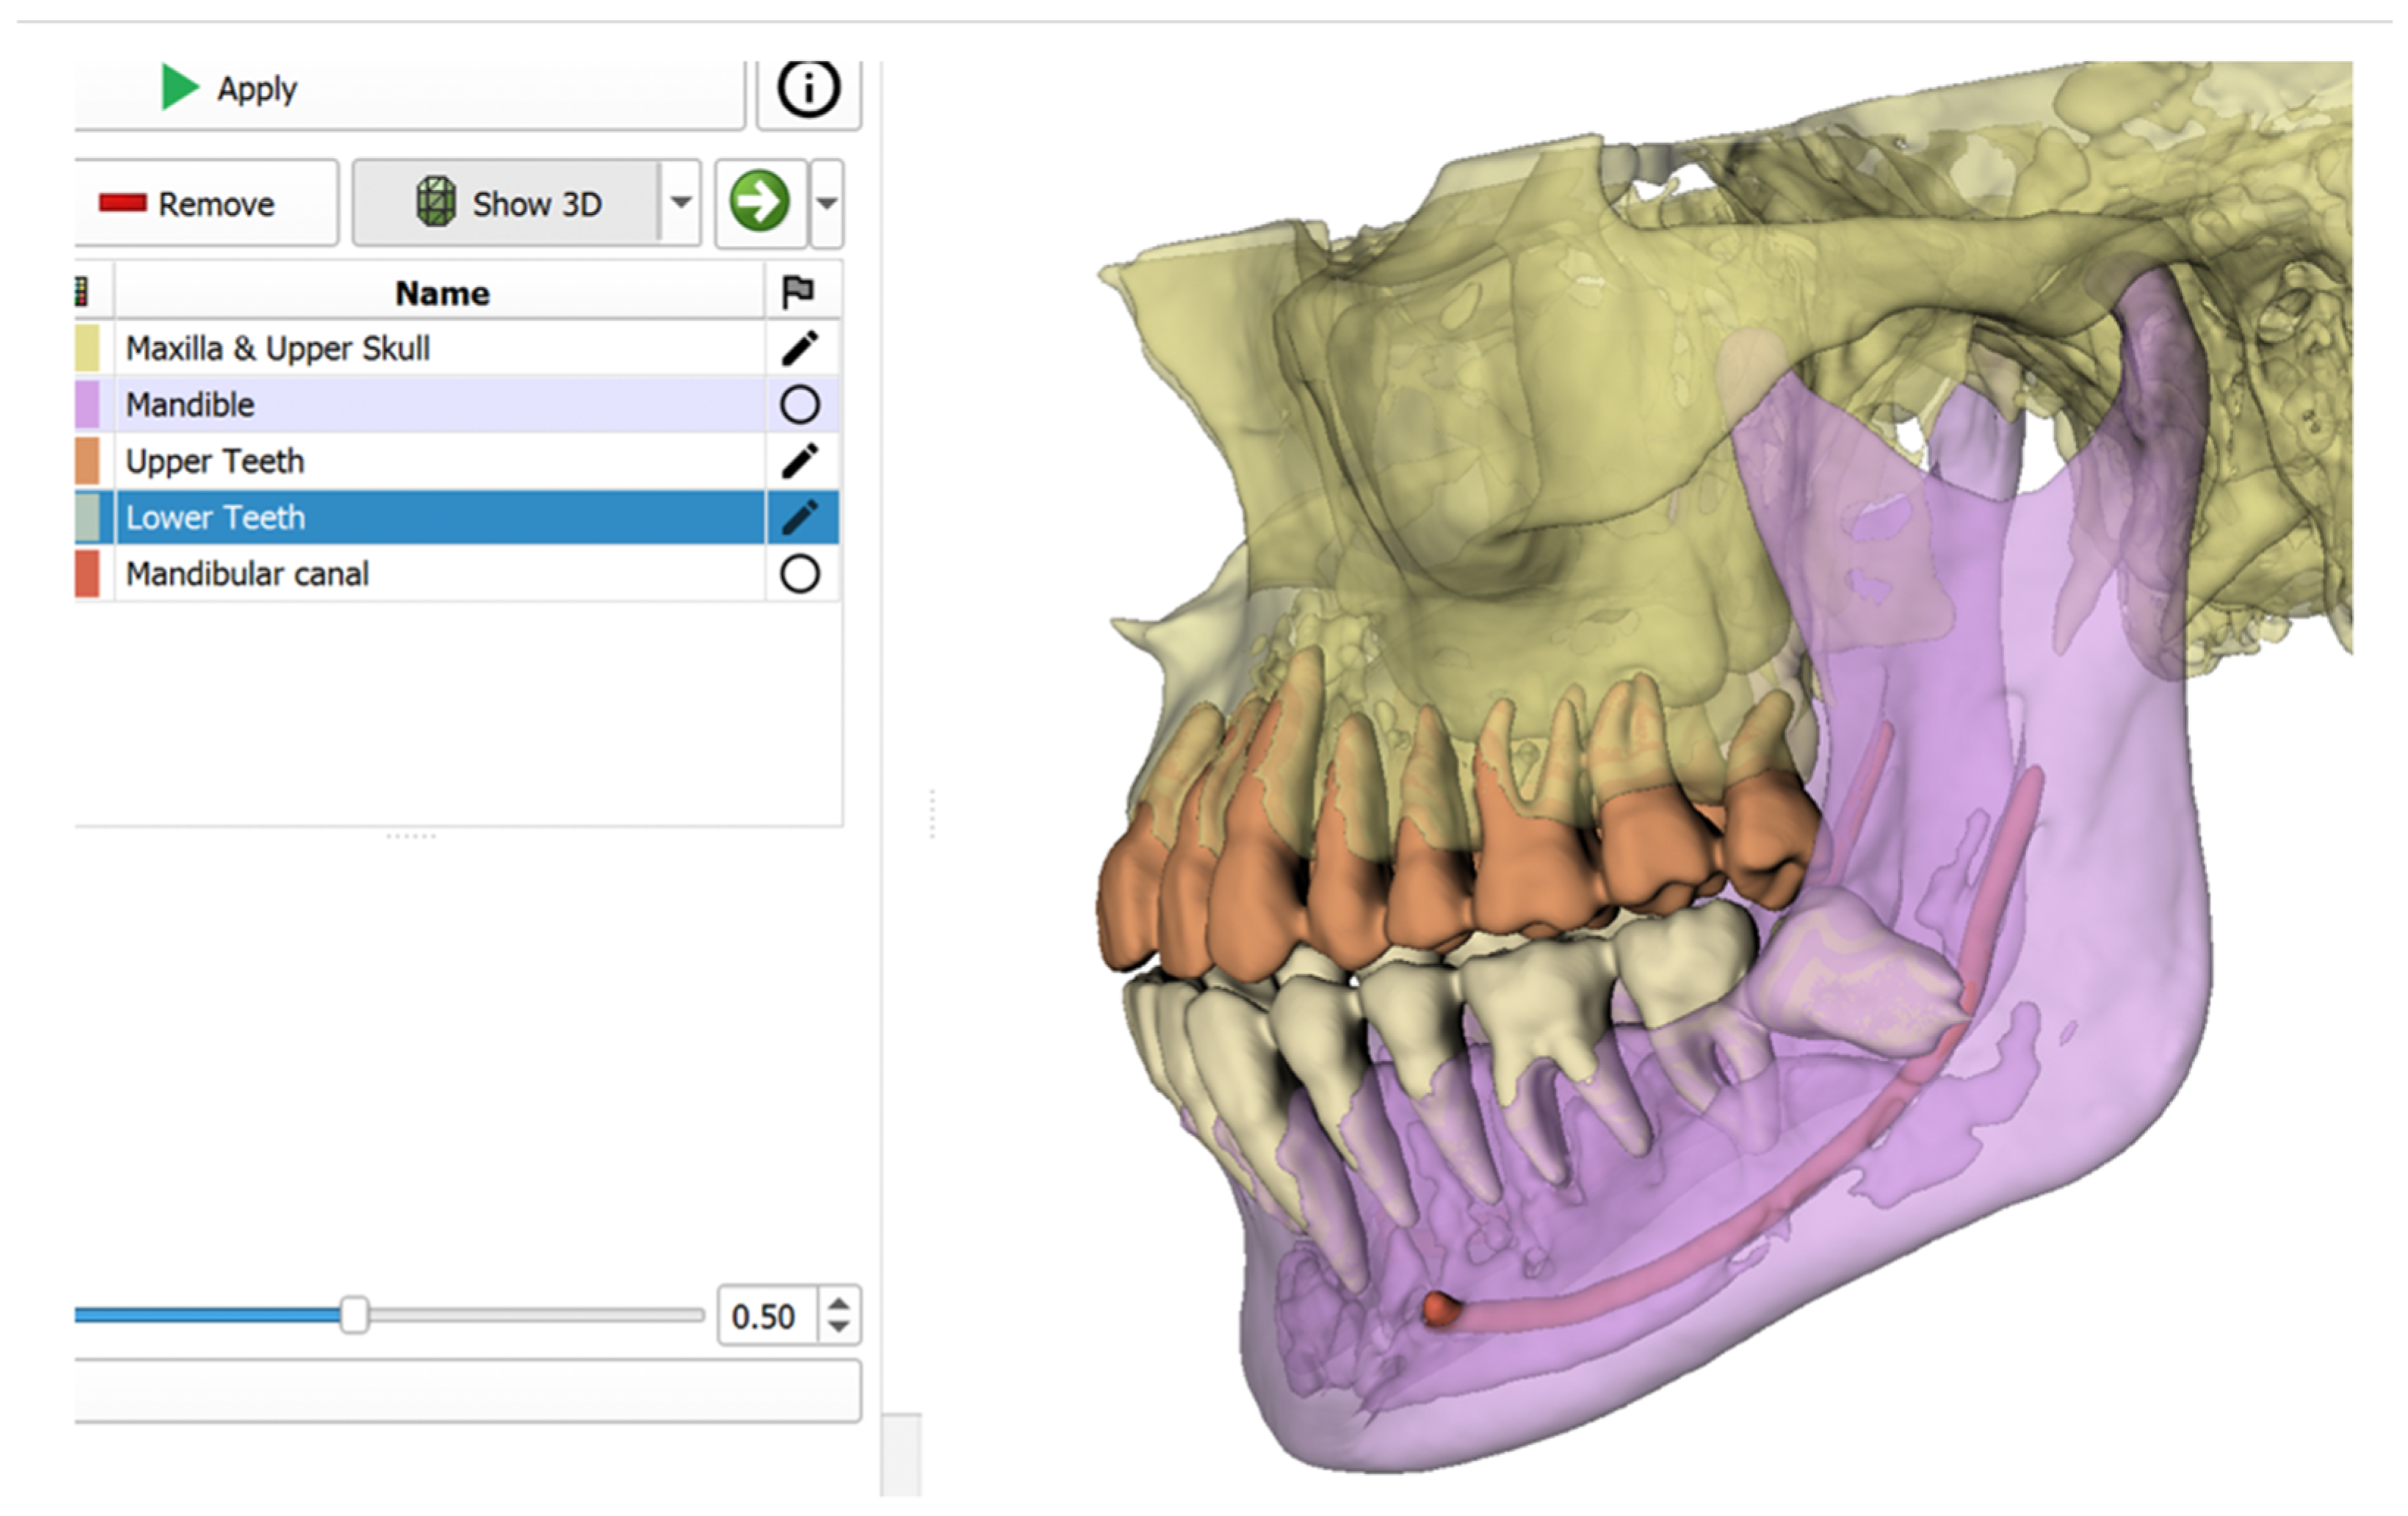Toggle the Mandibular canal circle status indicator
The height and width of the screenshot is (1516, 2408).
tap(799, 574)
